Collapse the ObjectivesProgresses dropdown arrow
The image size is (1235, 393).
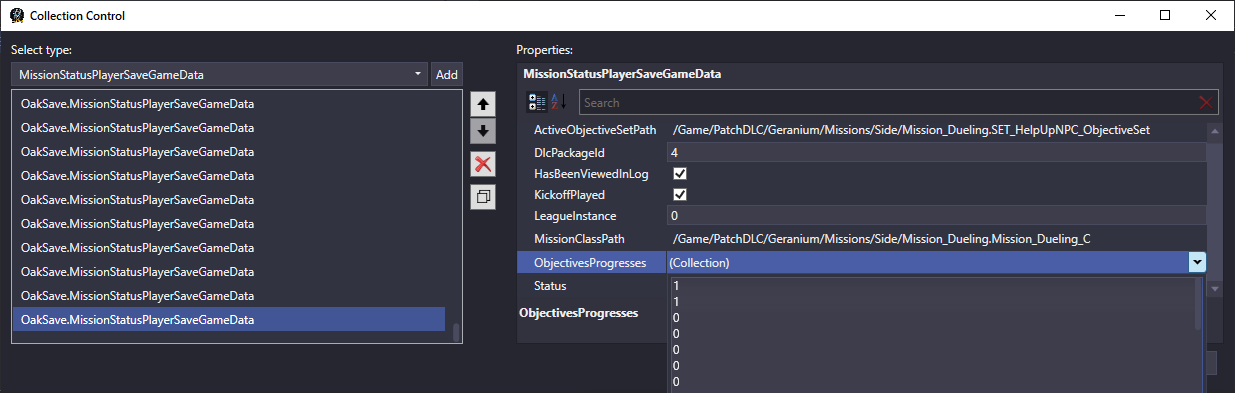pos(1197,262)
